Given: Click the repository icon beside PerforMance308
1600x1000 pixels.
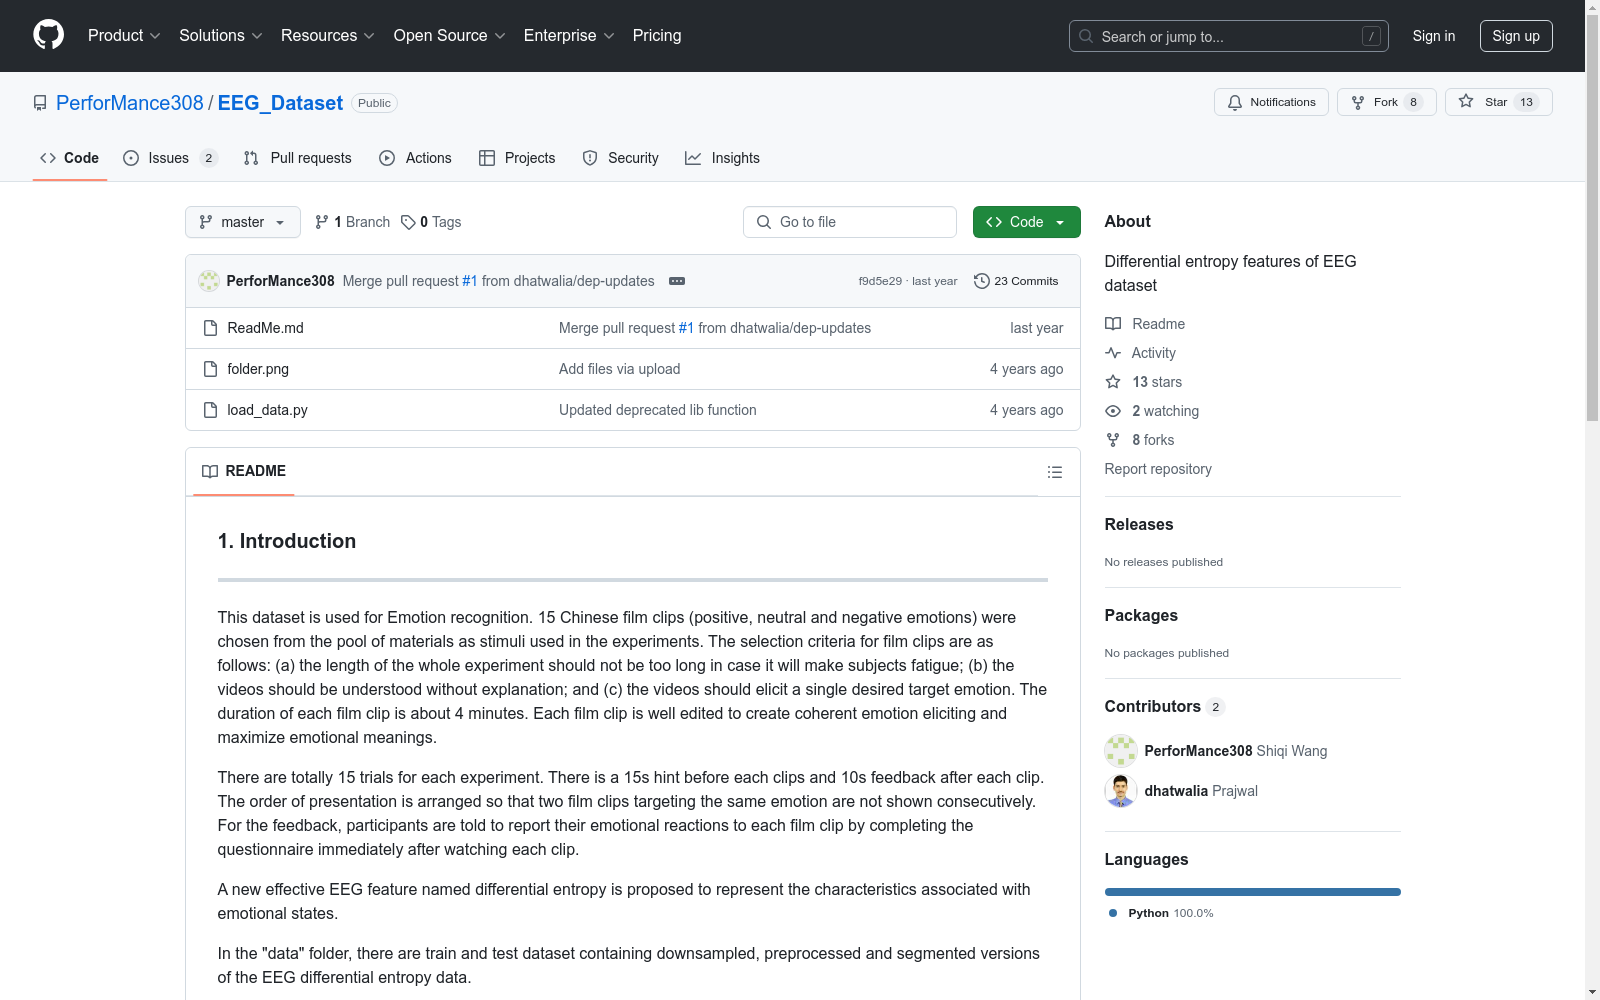Looking at the screenshot, I should [40, 103].
